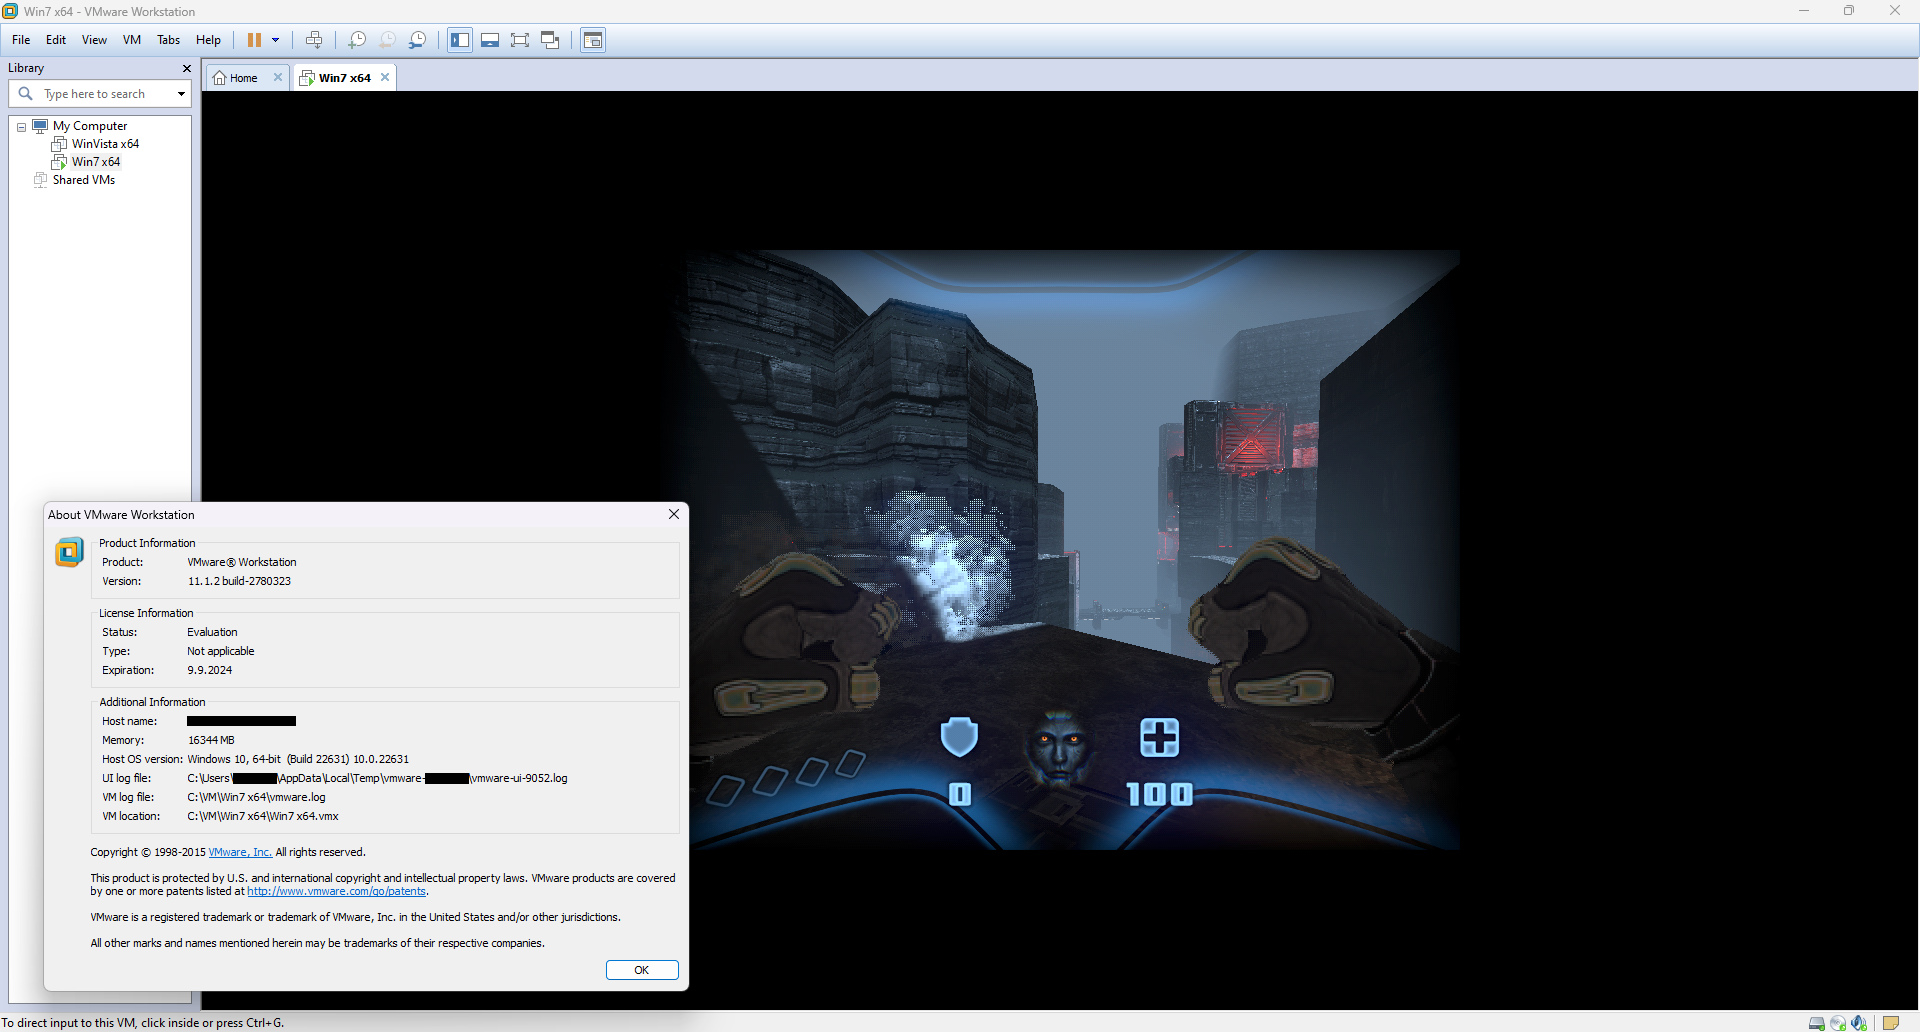Collapse the My Computer tree node
1920x1032 pixels.
pyautogui.click(x=21, y=127)
